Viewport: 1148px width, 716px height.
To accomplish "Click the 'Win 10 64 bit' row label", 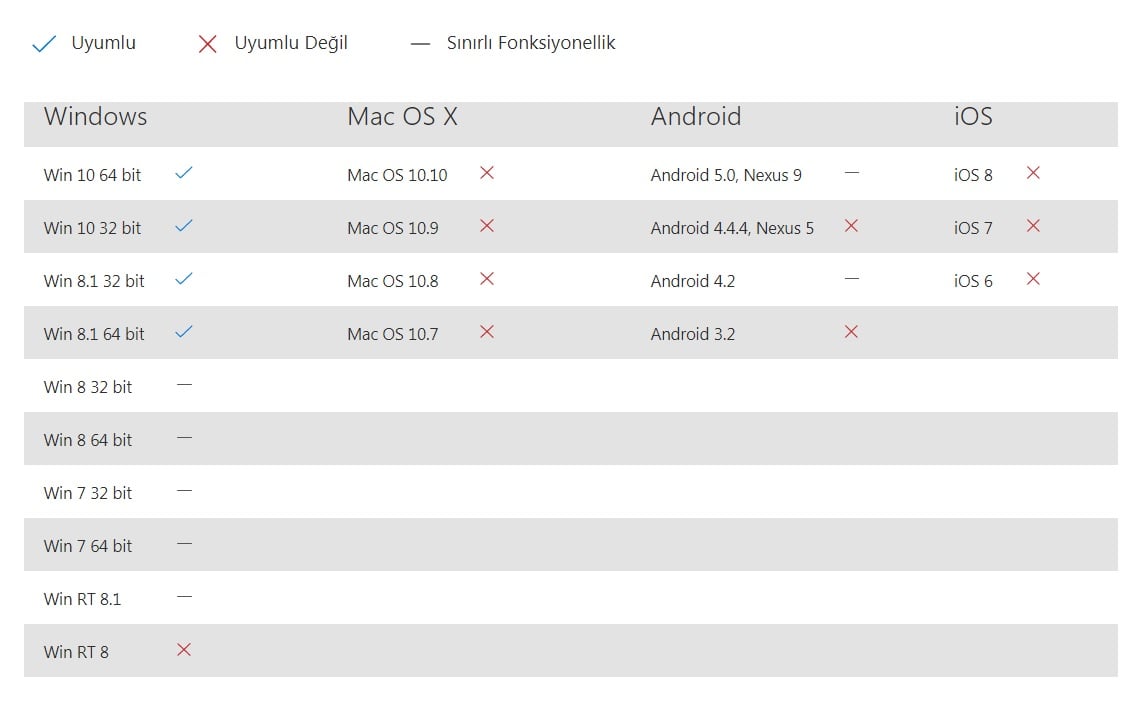I will click(92, 175).
